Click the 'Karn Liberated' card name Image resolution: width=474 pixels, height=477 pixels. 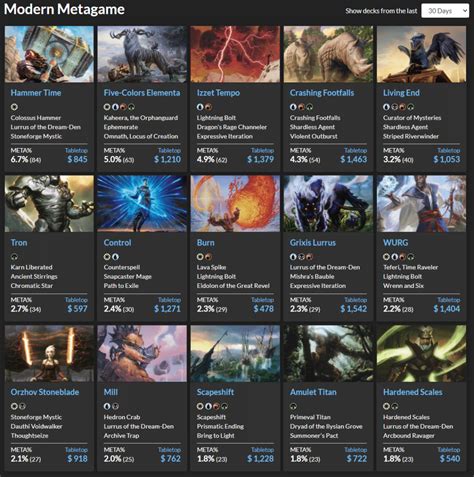pos(31,267)
